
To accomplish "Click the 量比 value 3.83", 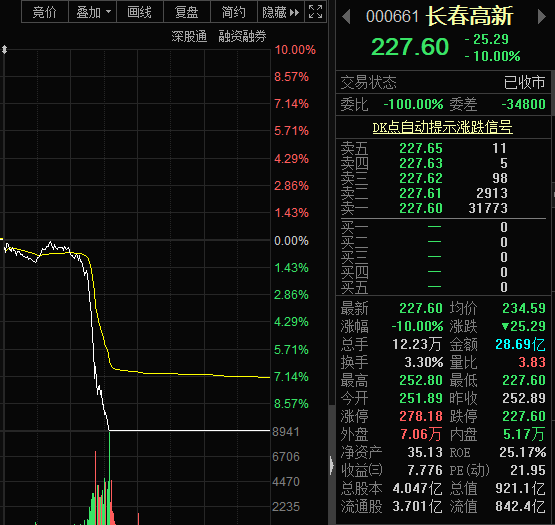I will [532, 363].
